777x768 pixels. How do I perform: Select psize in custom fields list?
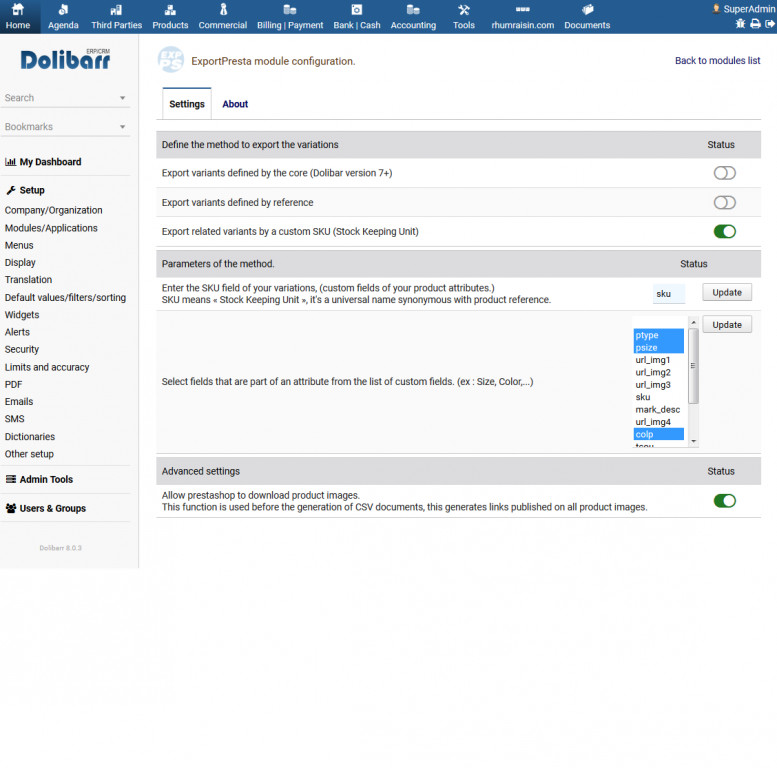pyautogui.click(x=659, y=347)
